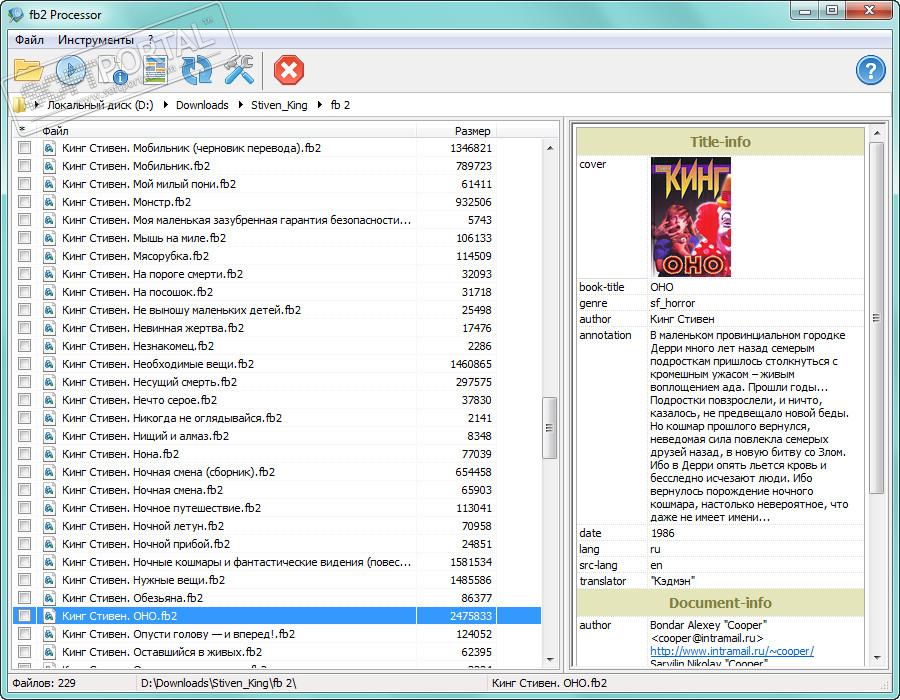Check the box for the selected ОНО.fb2 row

point(24,616)
